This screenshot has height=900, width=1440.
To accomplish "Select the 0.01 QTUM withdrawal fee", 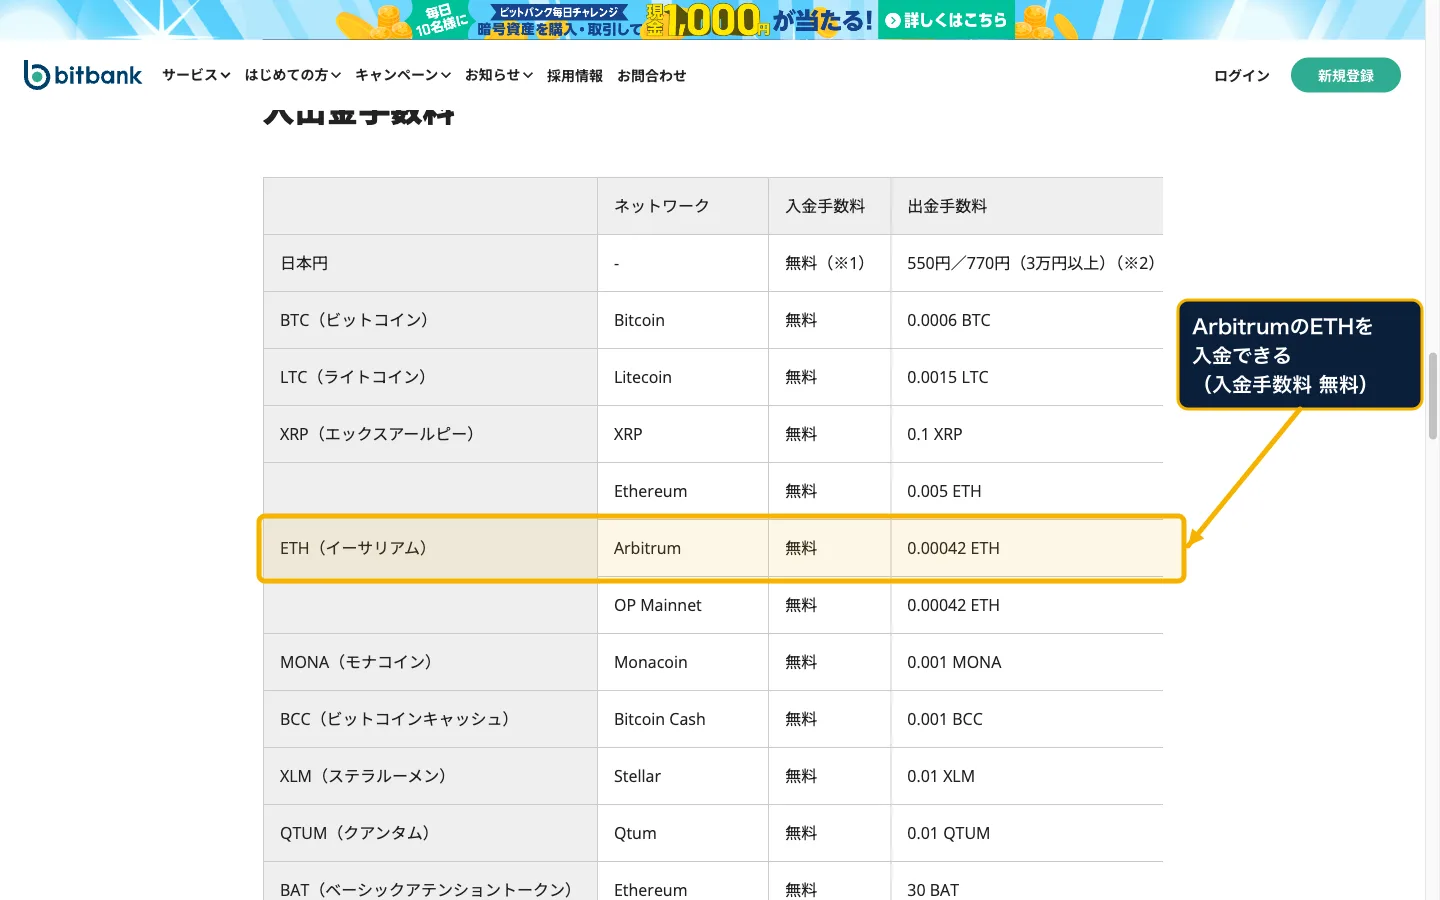I will 949,833.
